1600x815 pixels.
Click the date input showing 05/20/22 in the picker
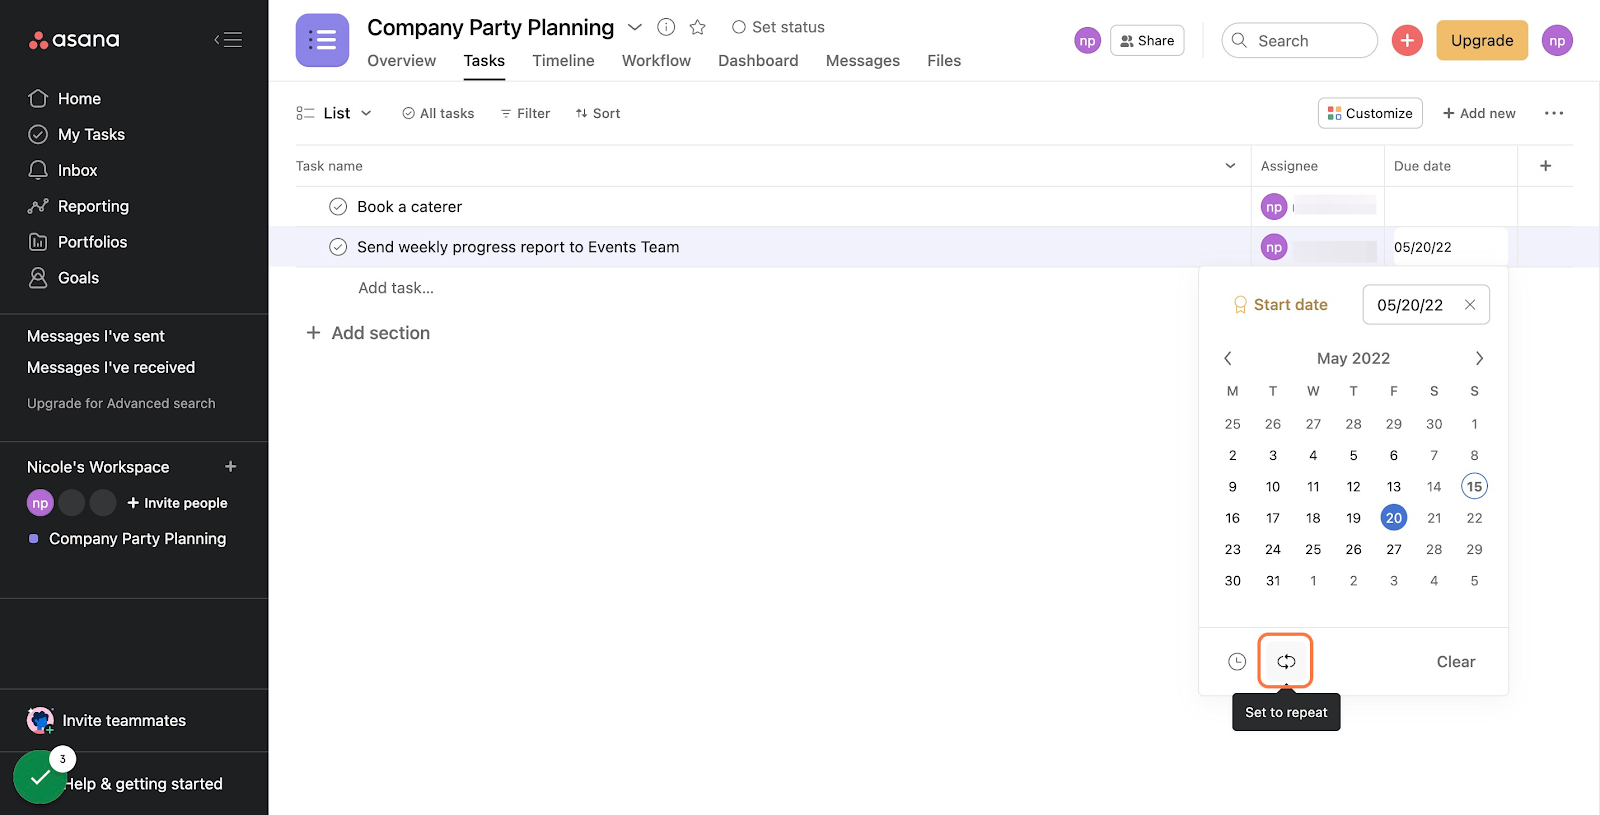click(x=1426, y=305)
